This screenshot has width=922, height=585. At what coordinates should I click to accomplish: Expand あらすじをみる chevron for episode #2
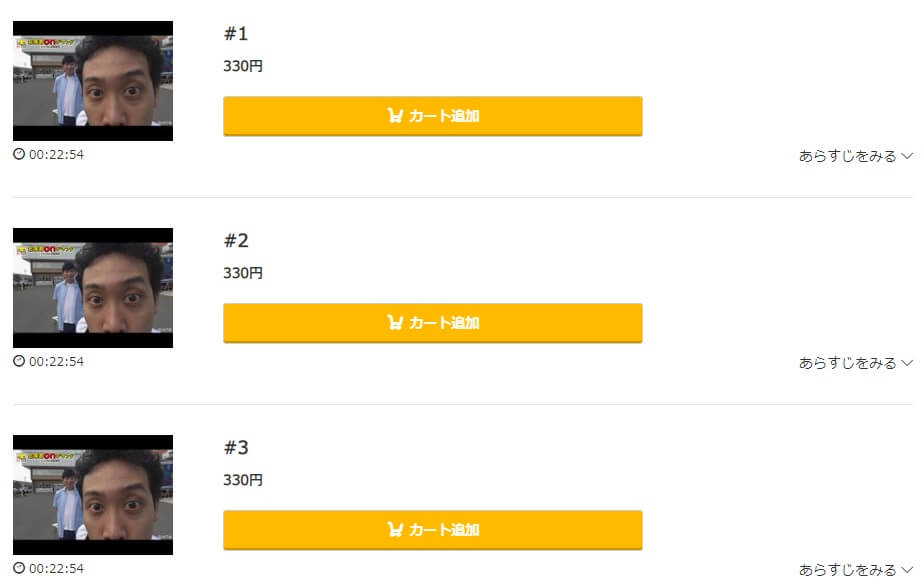907,363
